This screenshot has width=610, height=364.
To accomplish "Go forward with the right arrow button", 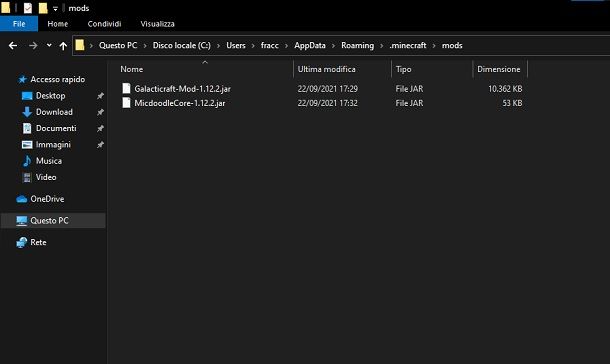I will coord(33,46).
